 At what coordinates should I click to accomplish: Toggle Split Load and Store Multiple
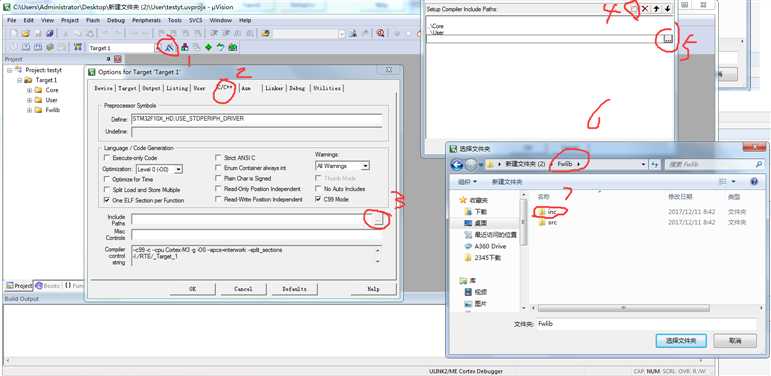point(107,190)
